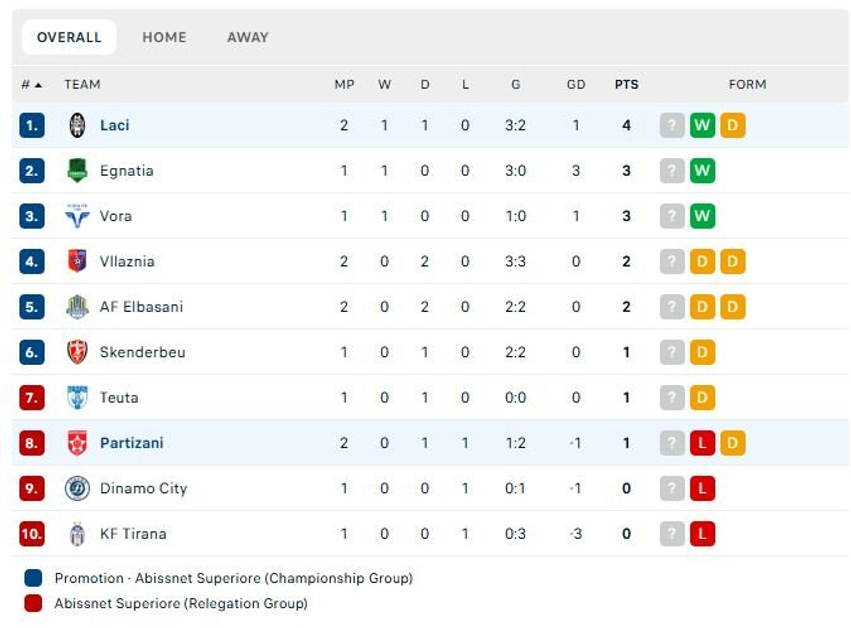Click the Laci club crest icon

[x=77, y=125]
